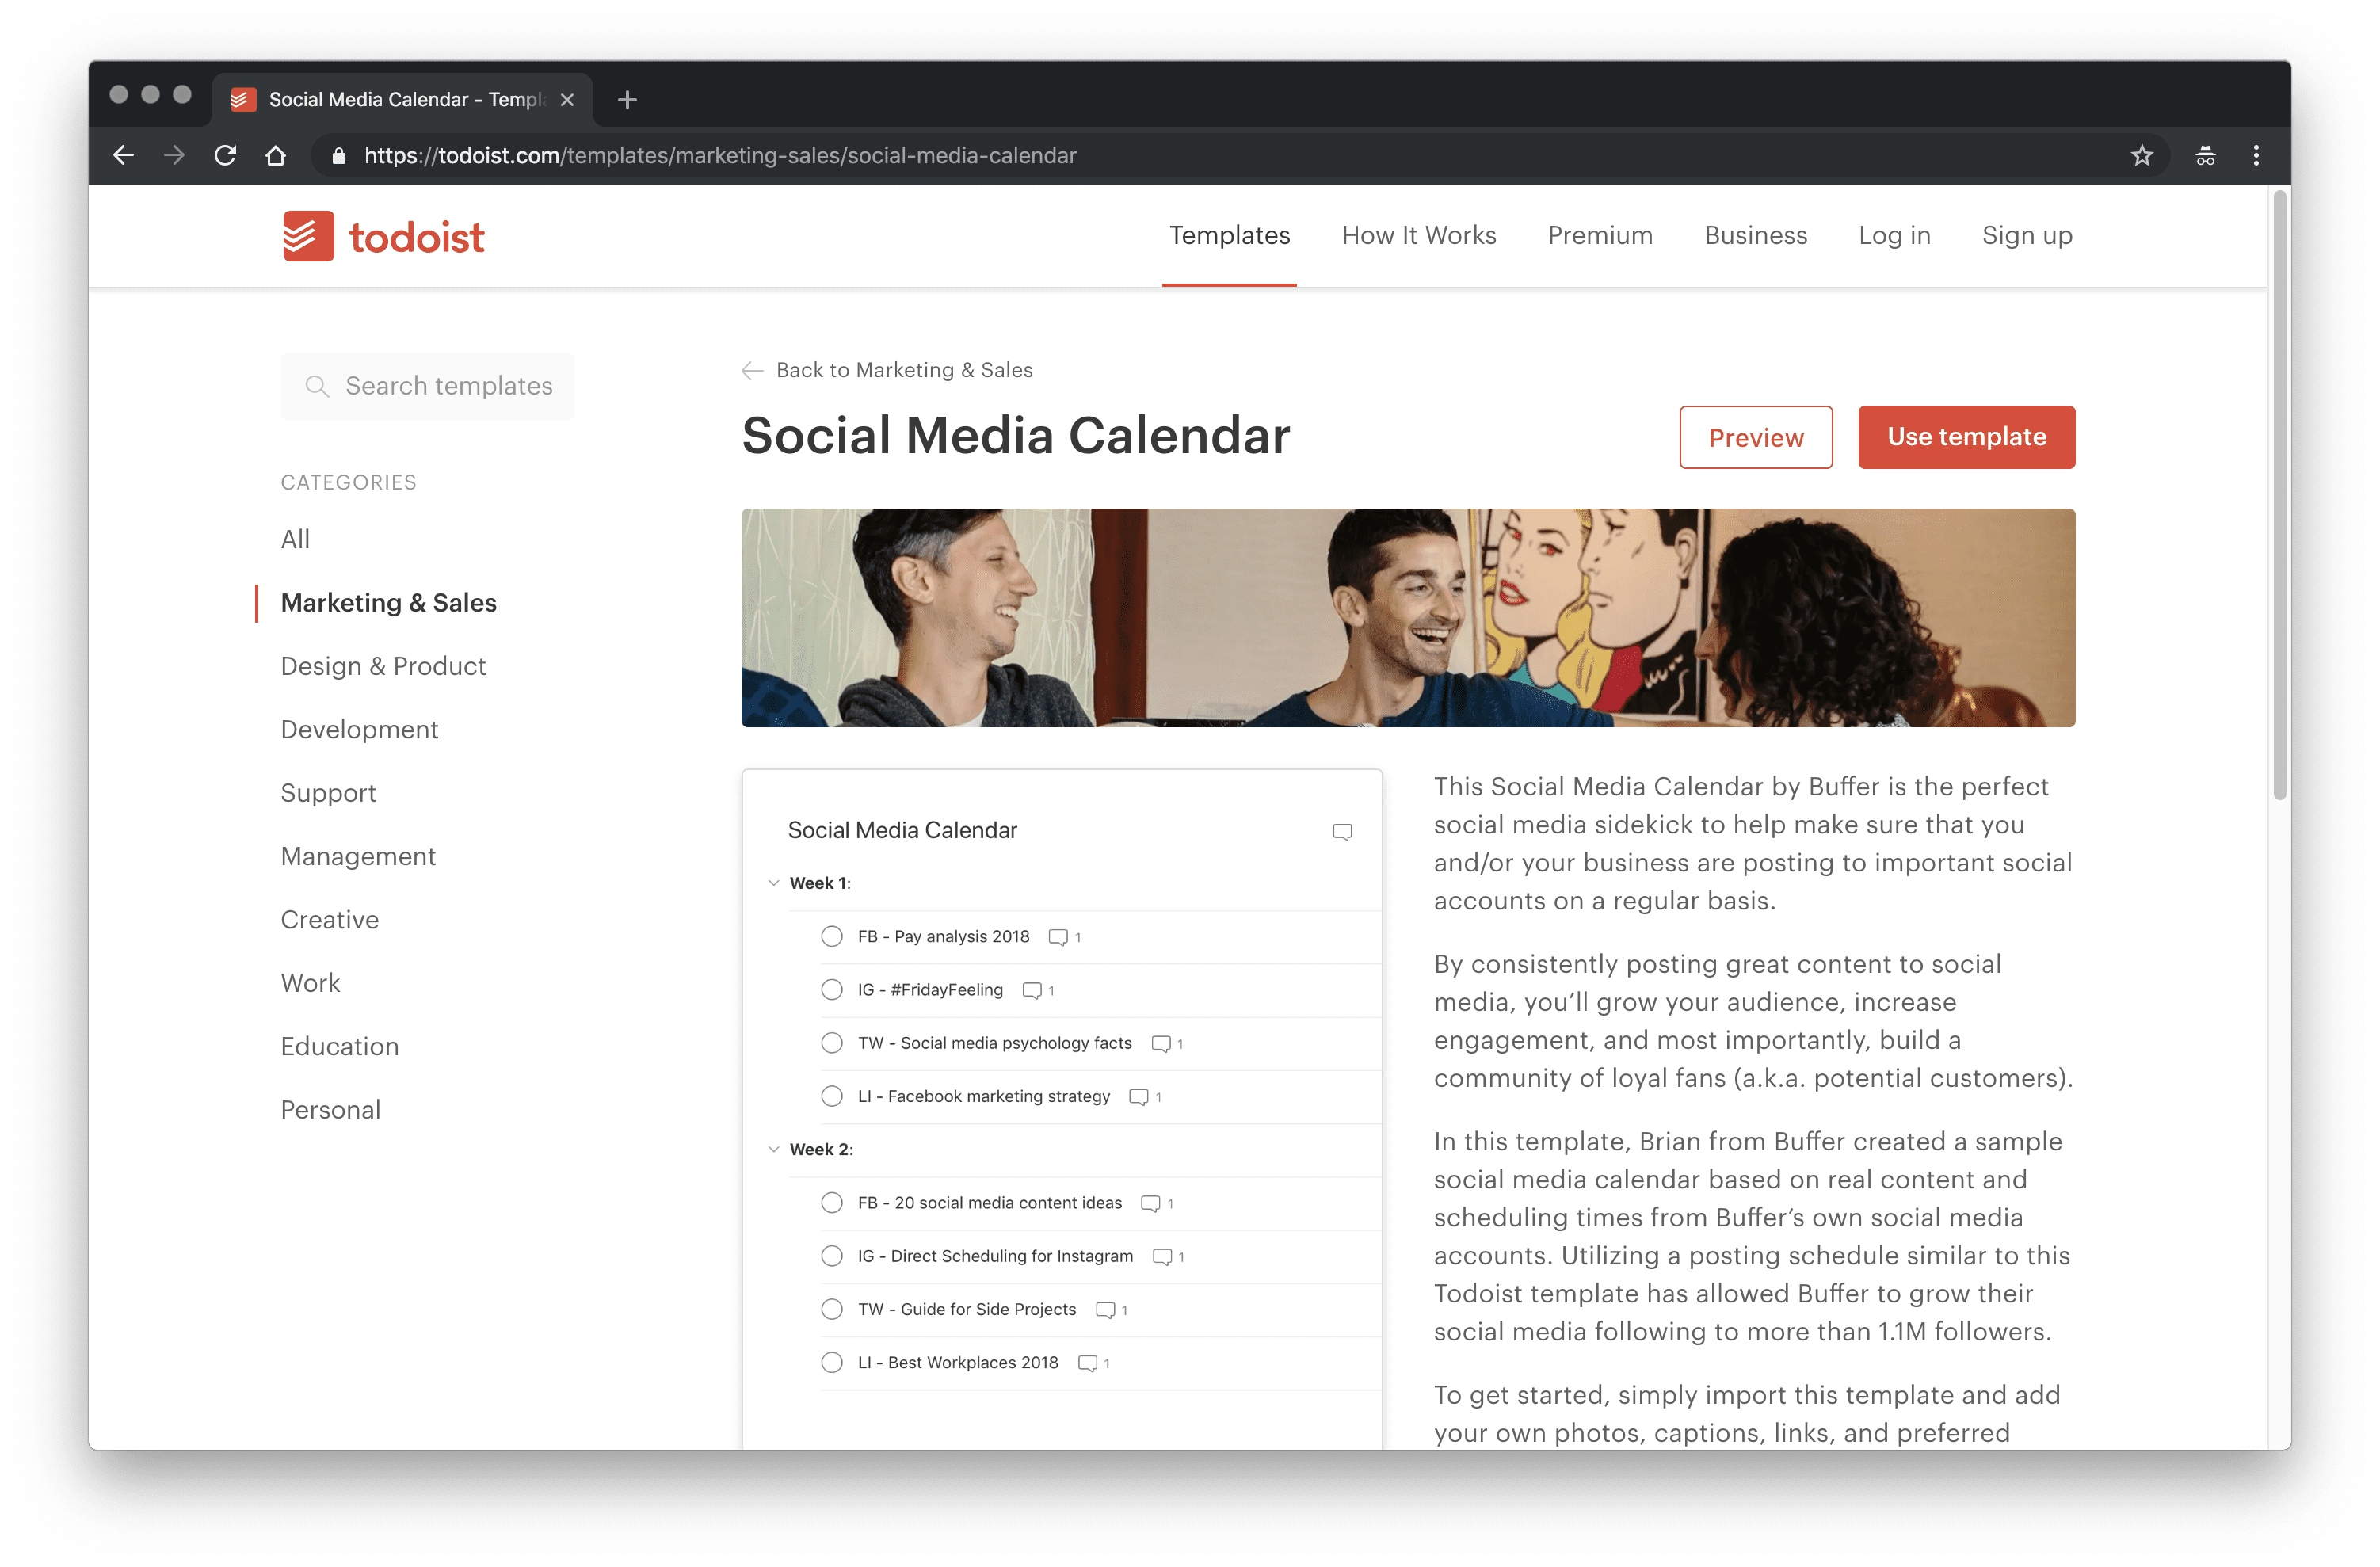Click the comment icon next to FB - Pay analysis 2018

click(1058, 936)
